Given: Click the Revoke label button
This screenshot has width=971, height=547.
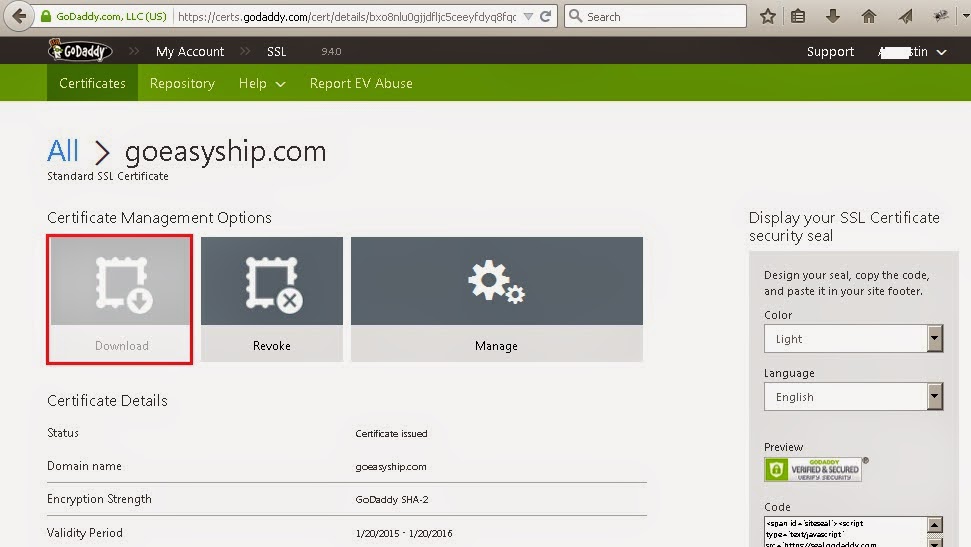Looking at the screenshot, I should click(x=271, y=346).
